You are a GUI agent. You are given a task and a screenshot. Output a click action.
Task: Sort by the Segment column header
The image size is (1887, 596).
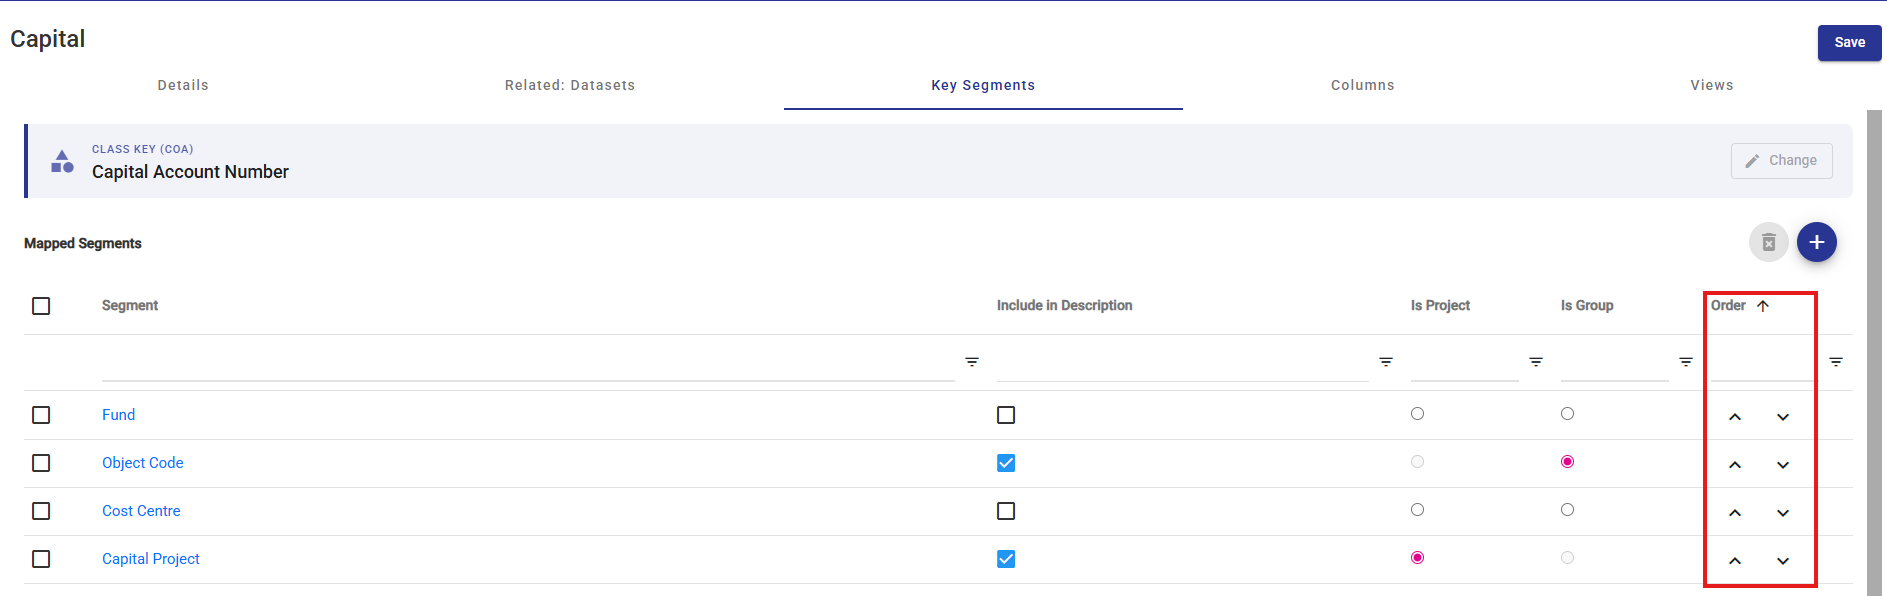(x=130, y=306)
